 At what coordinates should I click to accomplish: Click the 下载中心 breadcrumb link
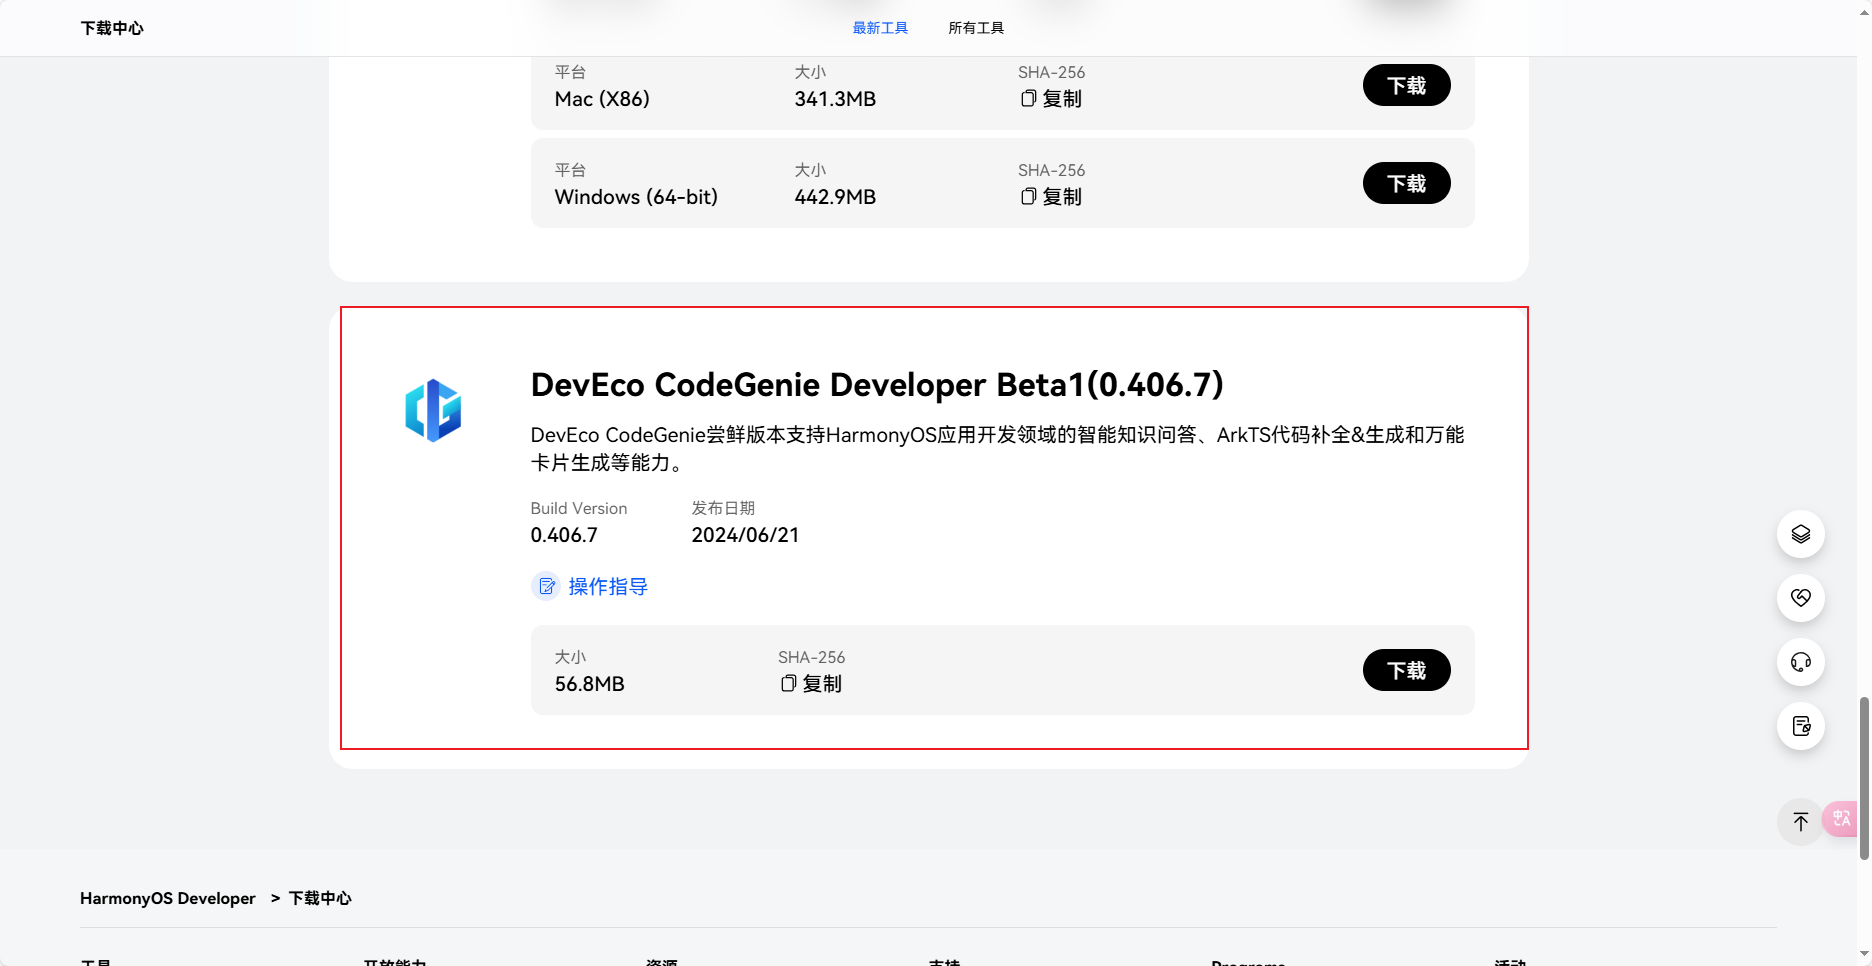320,898
